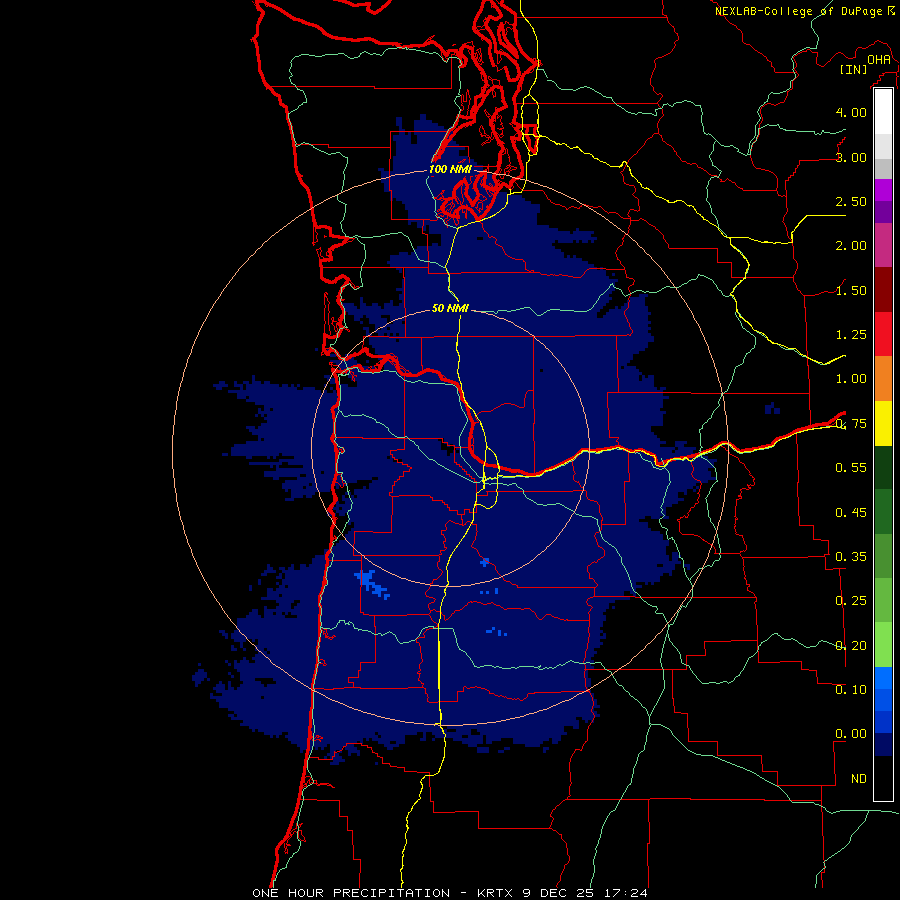
Task: Click the 3.00 legend value
Action: pyautogui.click(x=851, y=157)
